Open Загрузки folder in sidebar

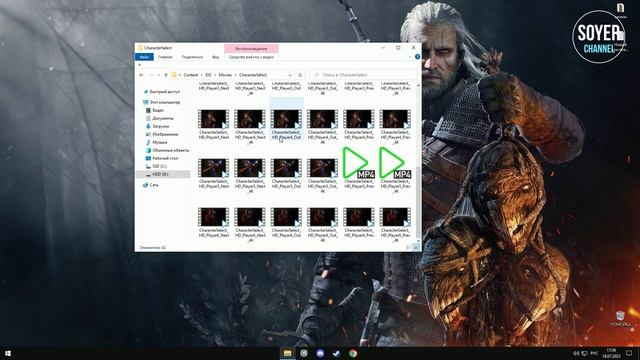pos(158,126)
